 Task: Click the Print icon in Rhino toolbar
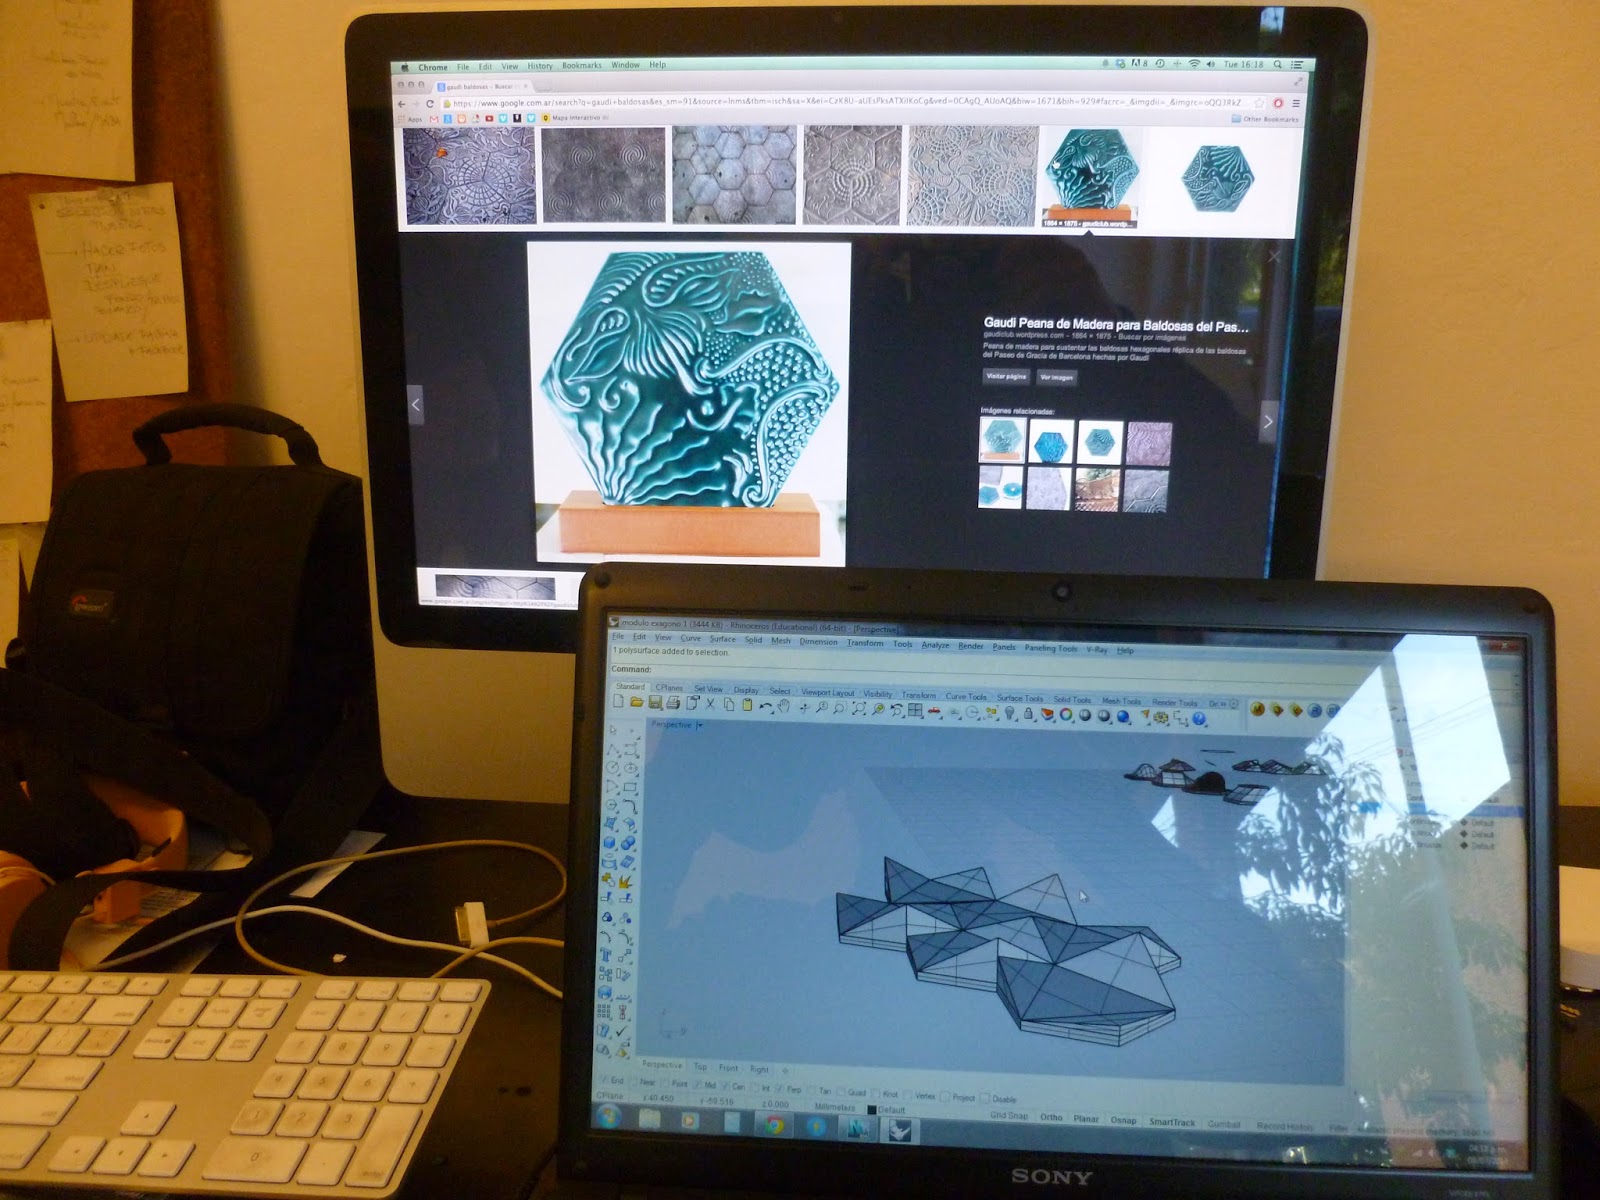(673, 703)
